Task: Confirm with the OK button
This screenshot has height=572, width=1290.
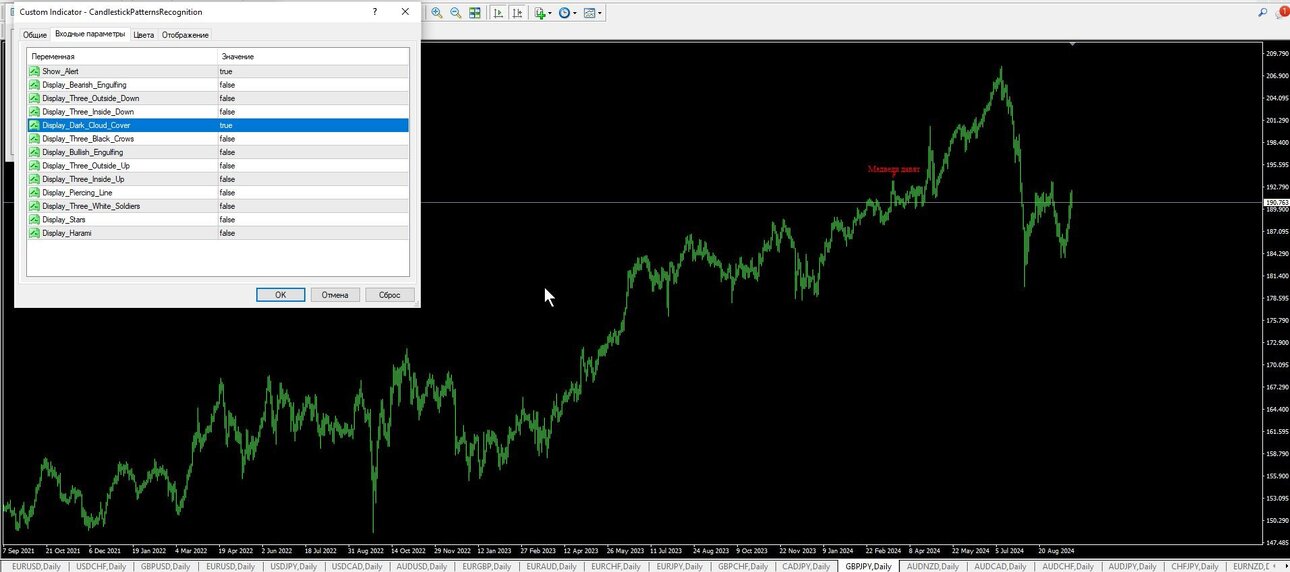Action: pyautogui.click(x=280, y=295)
